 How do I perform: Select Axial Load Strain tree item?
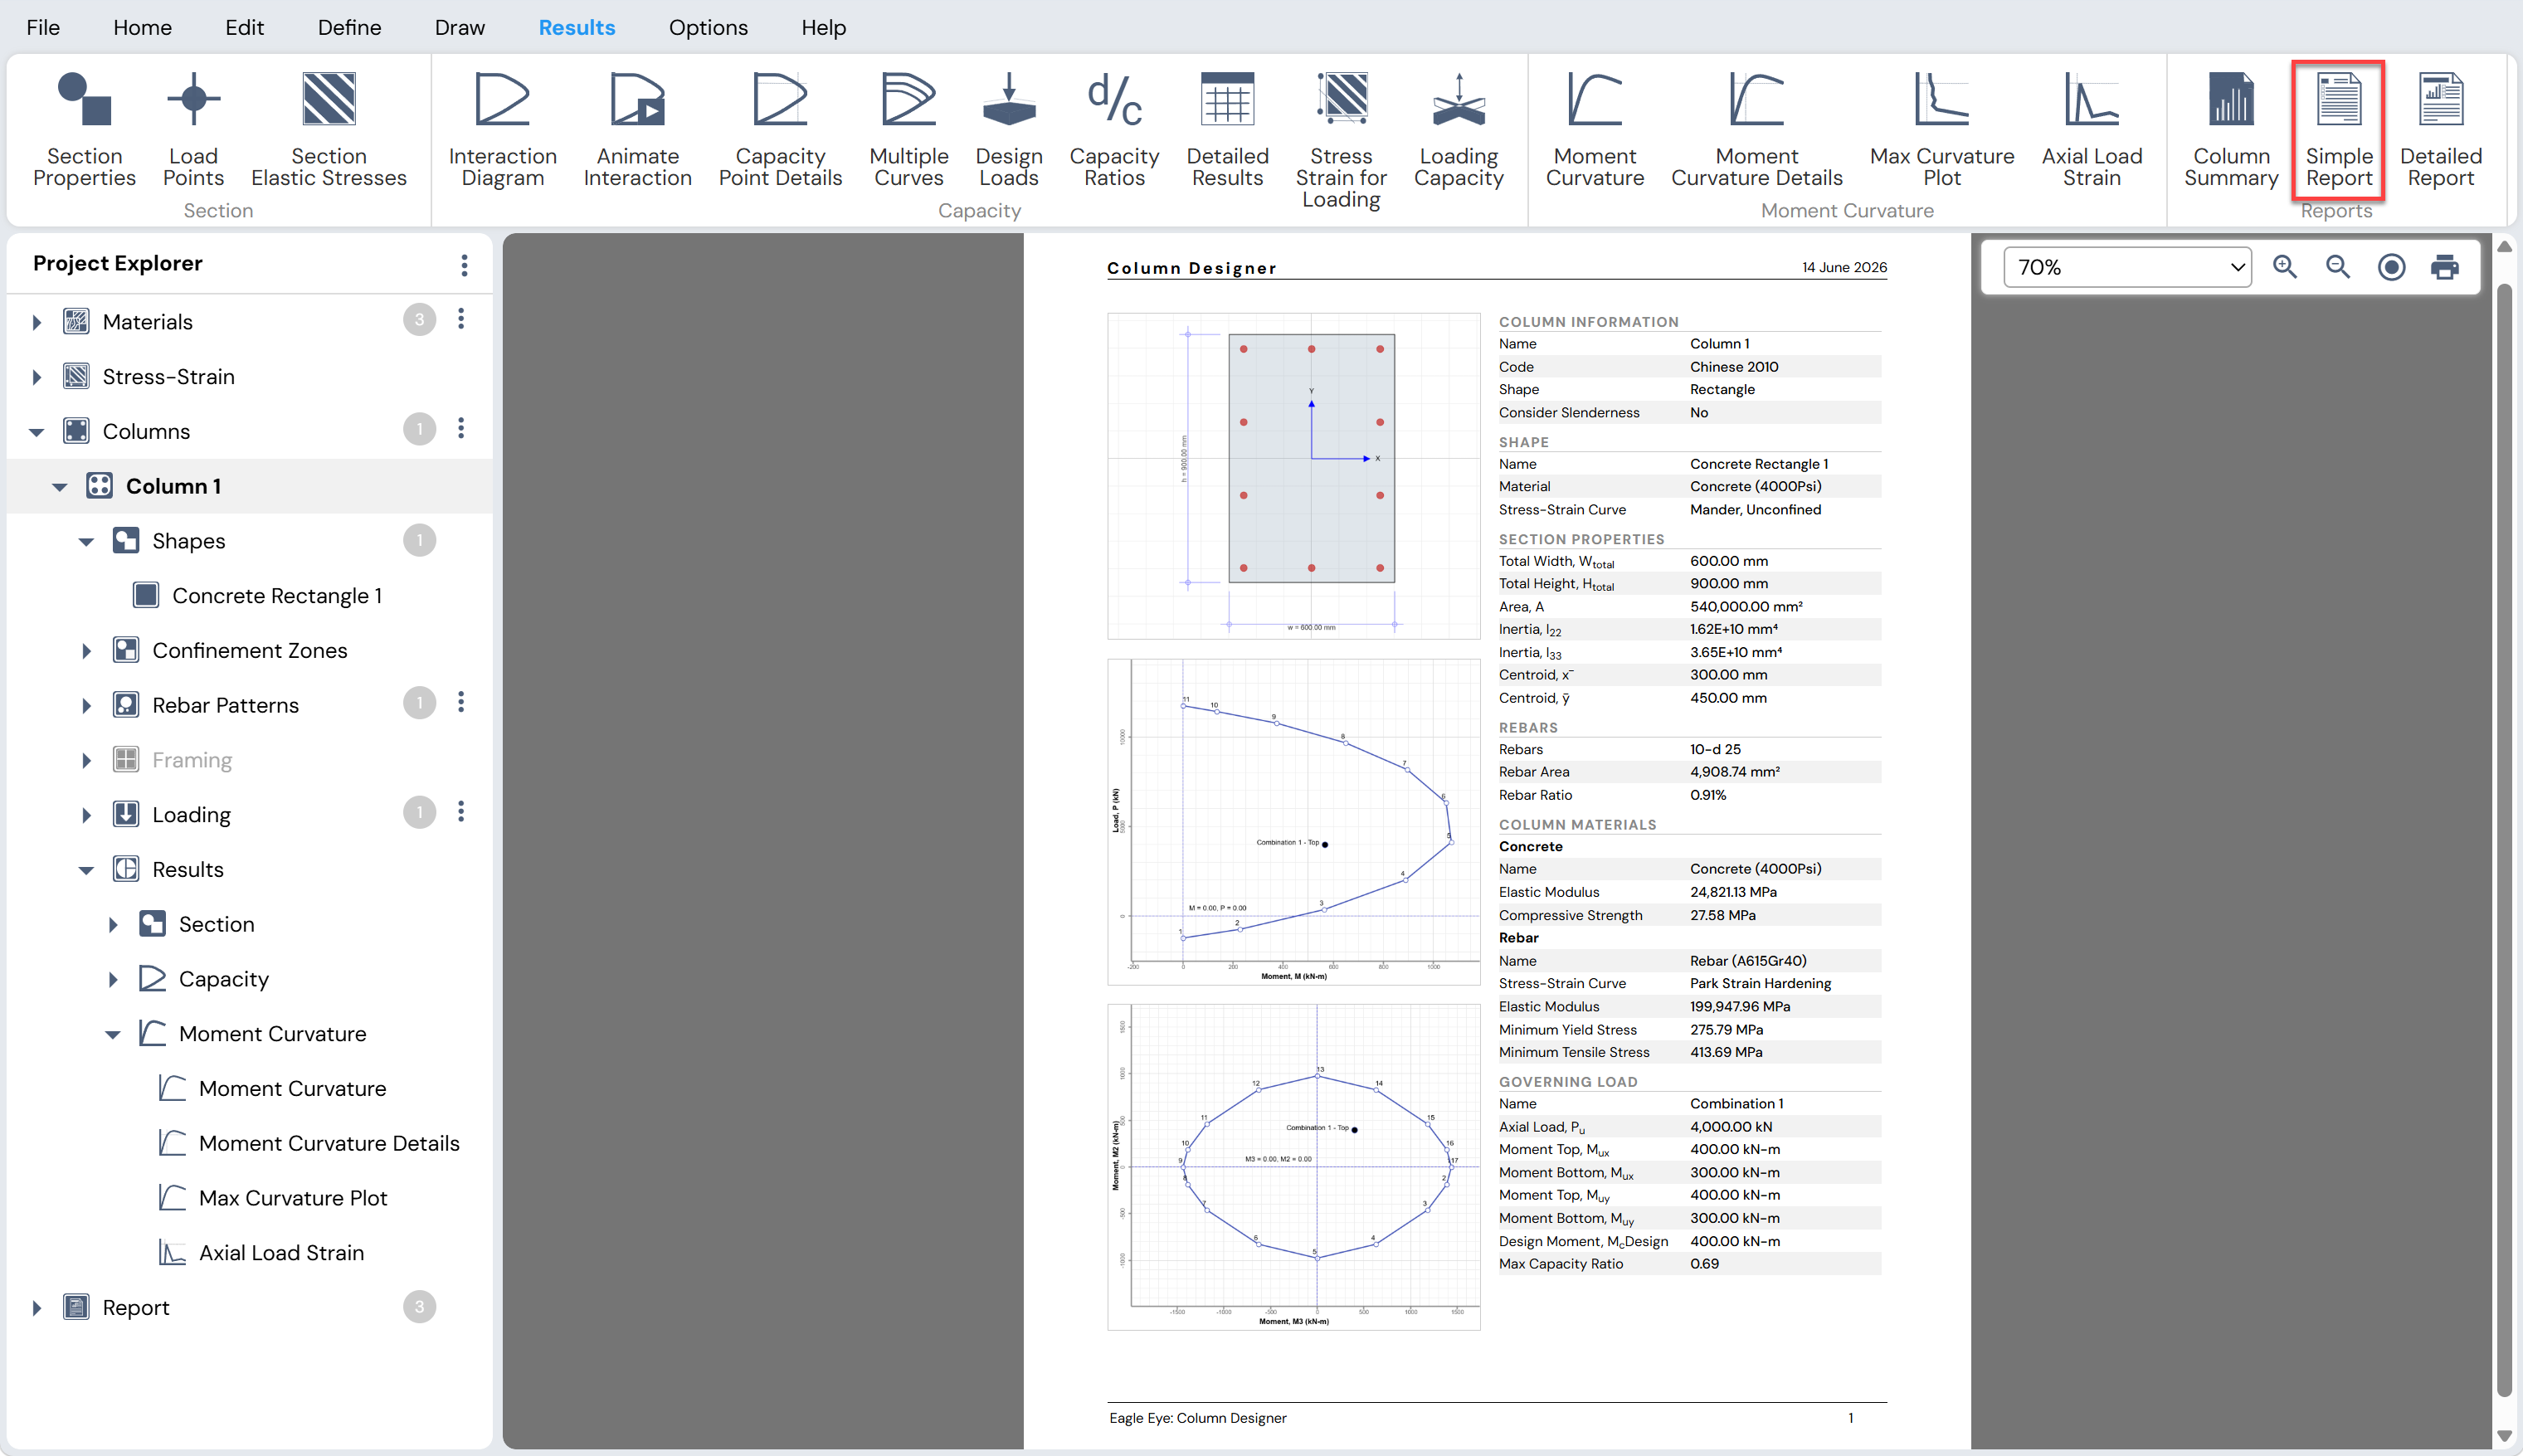(x=281, y=1253)
